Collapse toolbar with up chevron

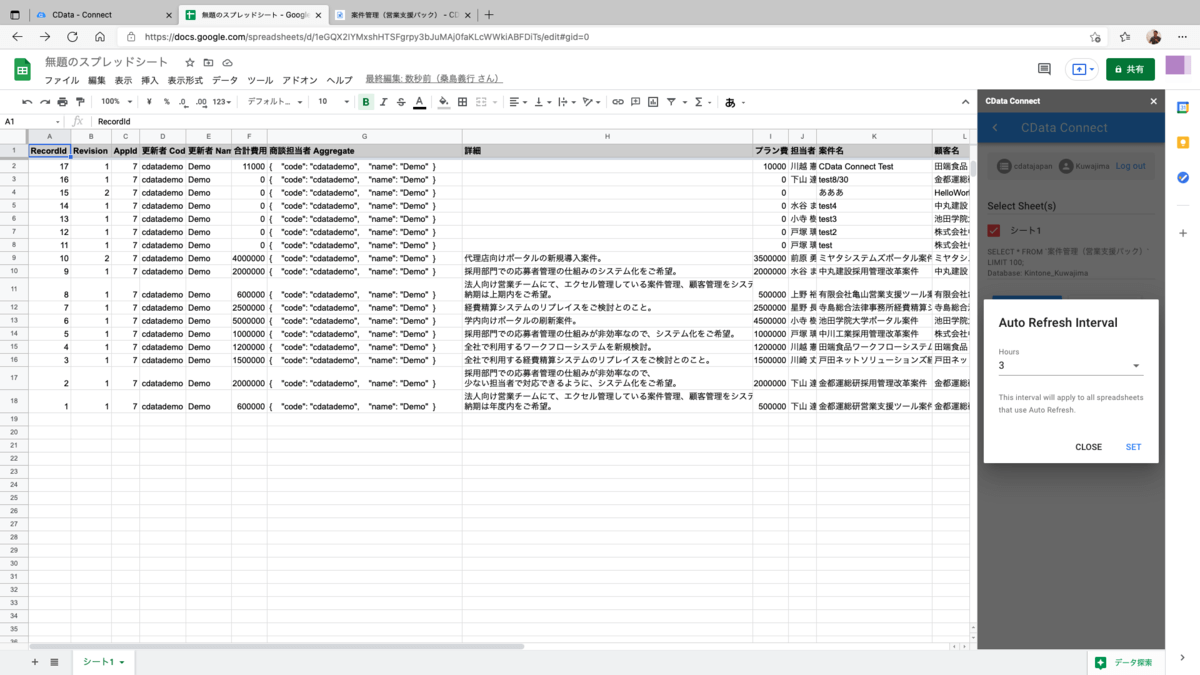coord(965,102)
